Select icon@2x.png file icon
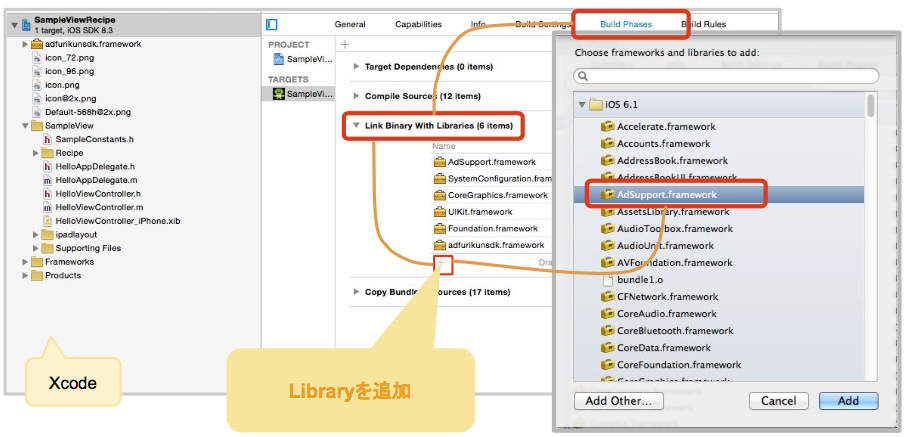The height and width of the screenshot is (437, 907). tap(37, 98)
